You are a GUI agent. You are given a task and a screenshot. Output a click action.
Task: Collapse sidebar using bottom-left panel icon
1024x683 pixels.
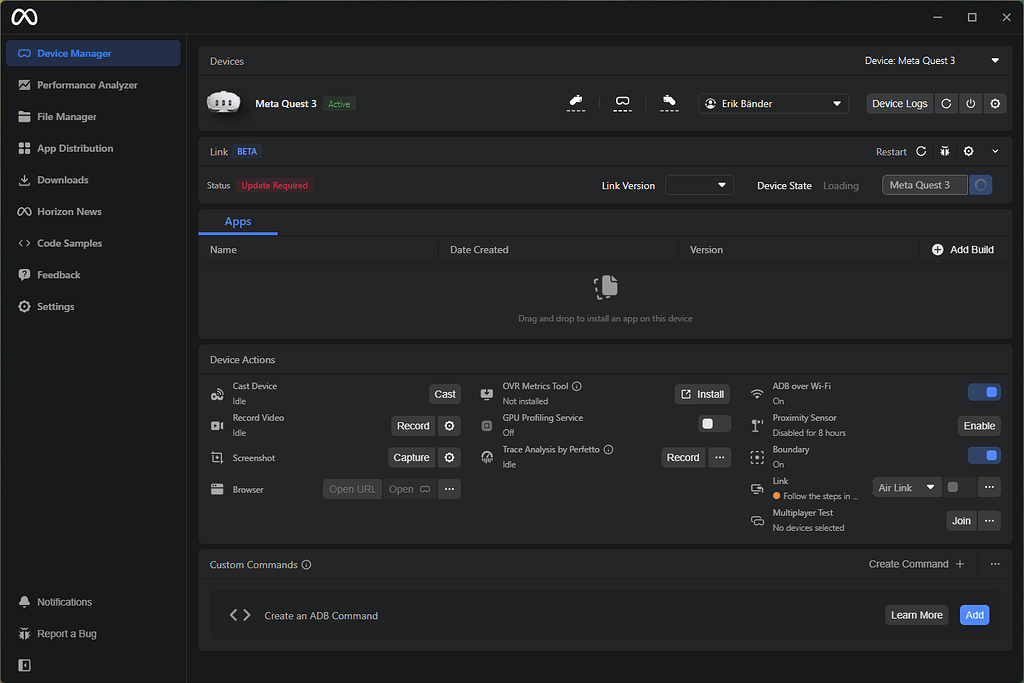pyautogui.click(x=25, y=666)
